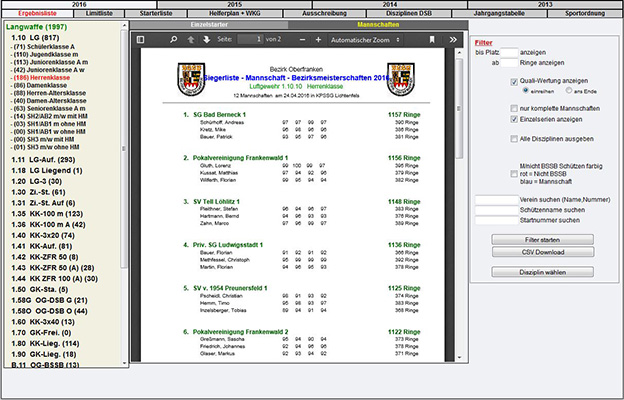Click the Verein suchen input field
The height and width of the screenshot is (400, 624).
497,199
